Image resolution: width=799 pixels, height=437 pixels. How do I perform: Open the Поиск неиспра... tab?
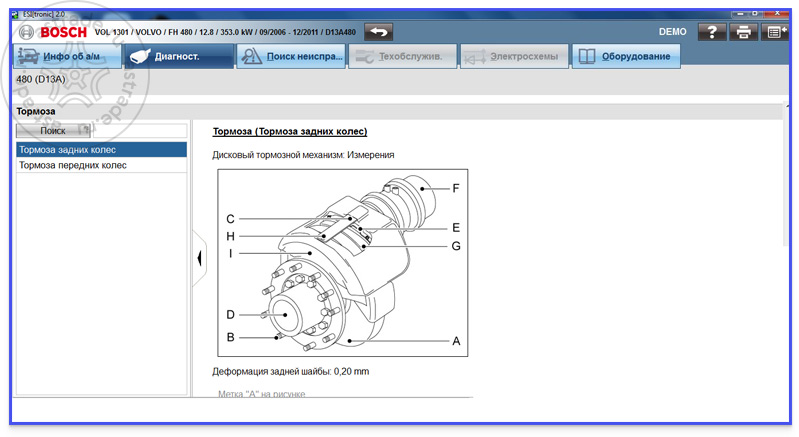pyautogui.click(x=291, y=56)
